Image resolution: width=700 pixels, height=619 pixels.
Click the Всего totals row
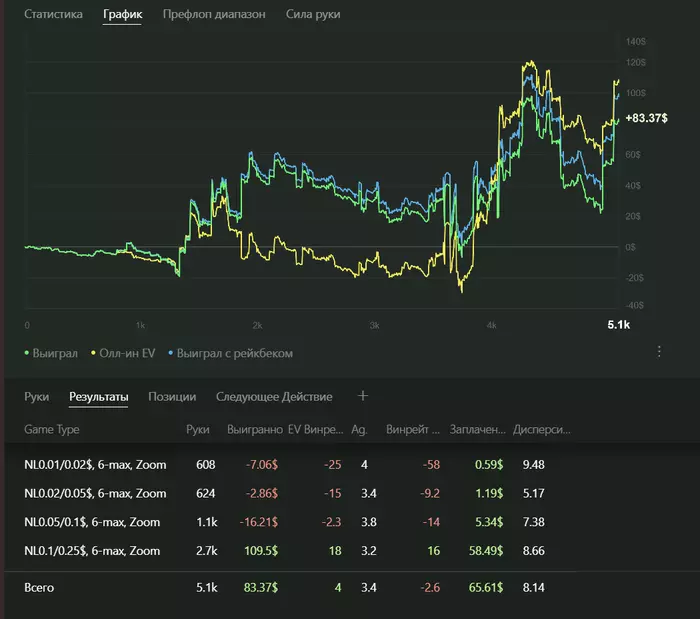pyautogui.click(x=39, y=588)
